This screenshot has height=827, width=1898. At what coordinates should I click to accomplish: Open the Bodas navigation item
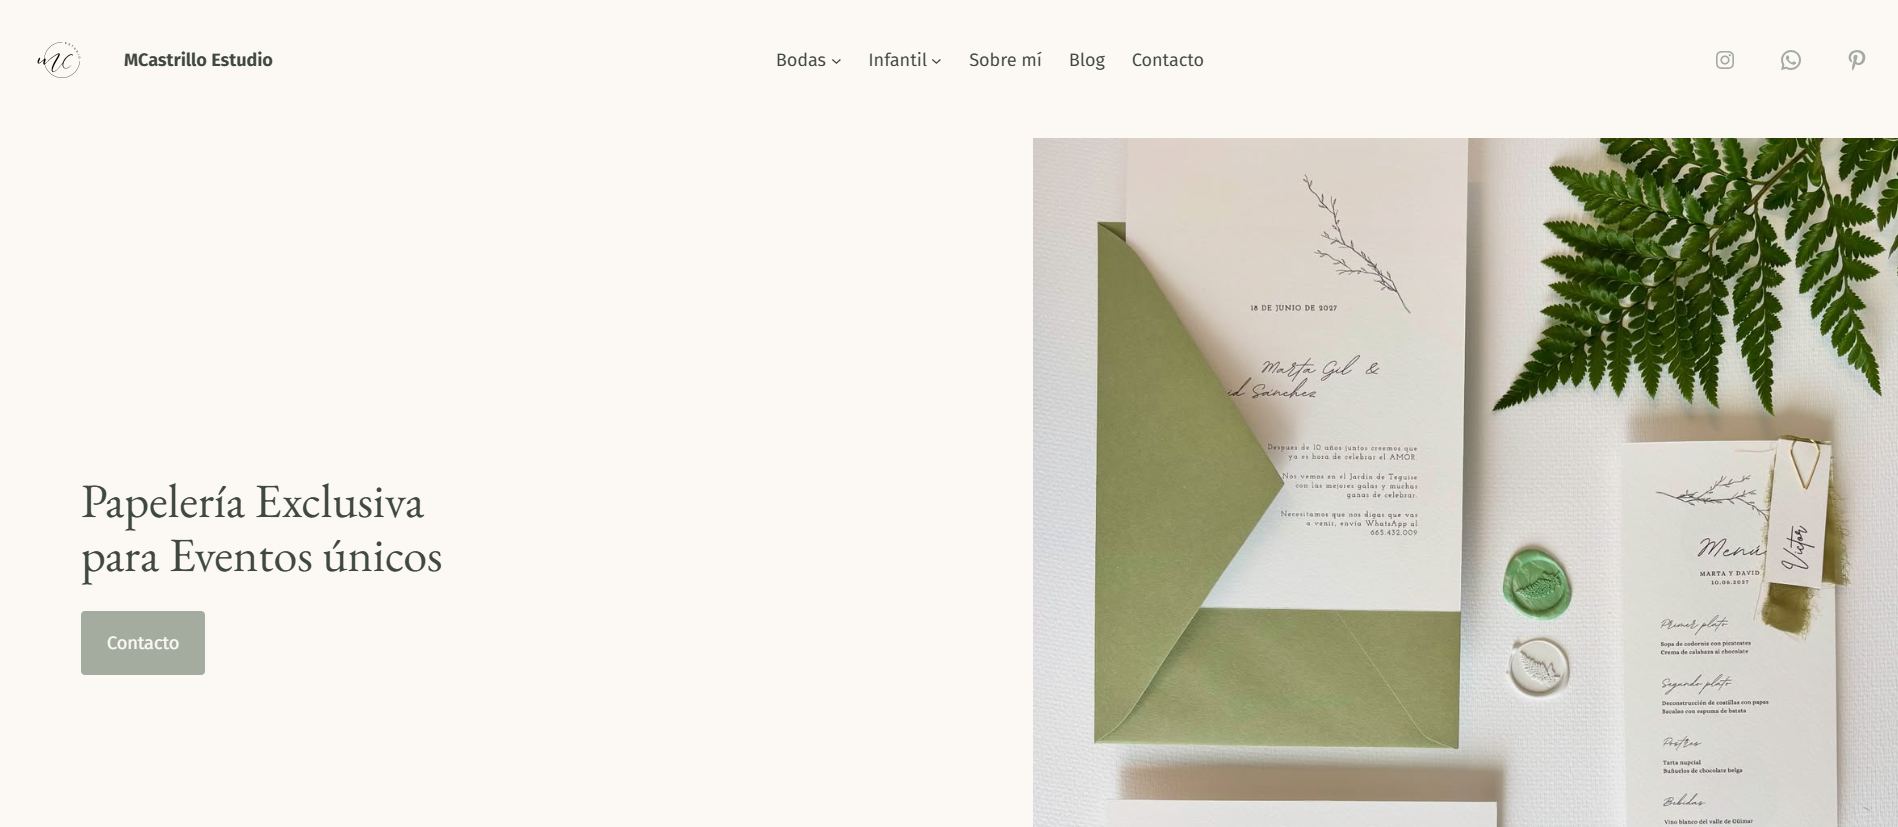[801, 60]
